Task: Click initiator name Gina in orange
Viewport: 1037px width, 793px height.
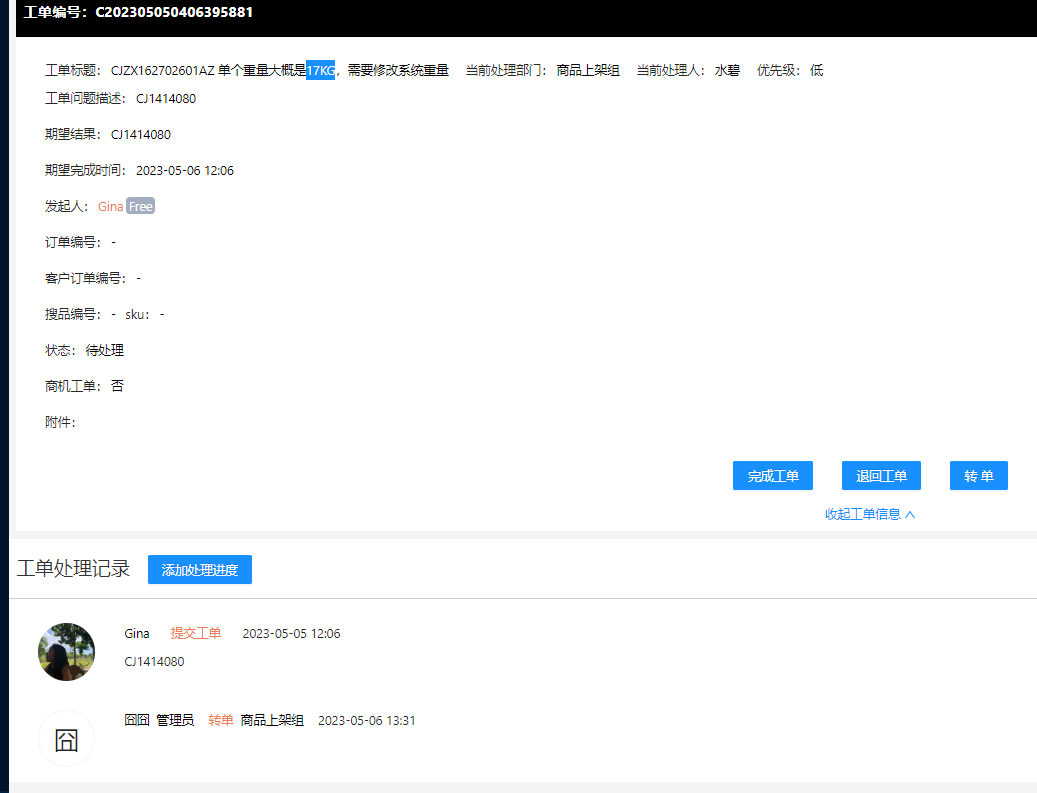Action: [x=110, y=206]
